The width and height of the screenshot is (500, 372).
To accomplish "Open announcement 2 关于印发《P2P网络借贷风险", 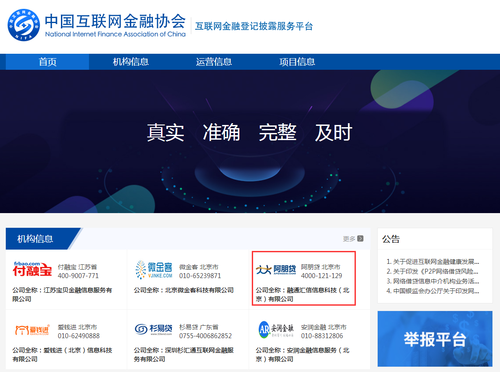I will (433, 271).
